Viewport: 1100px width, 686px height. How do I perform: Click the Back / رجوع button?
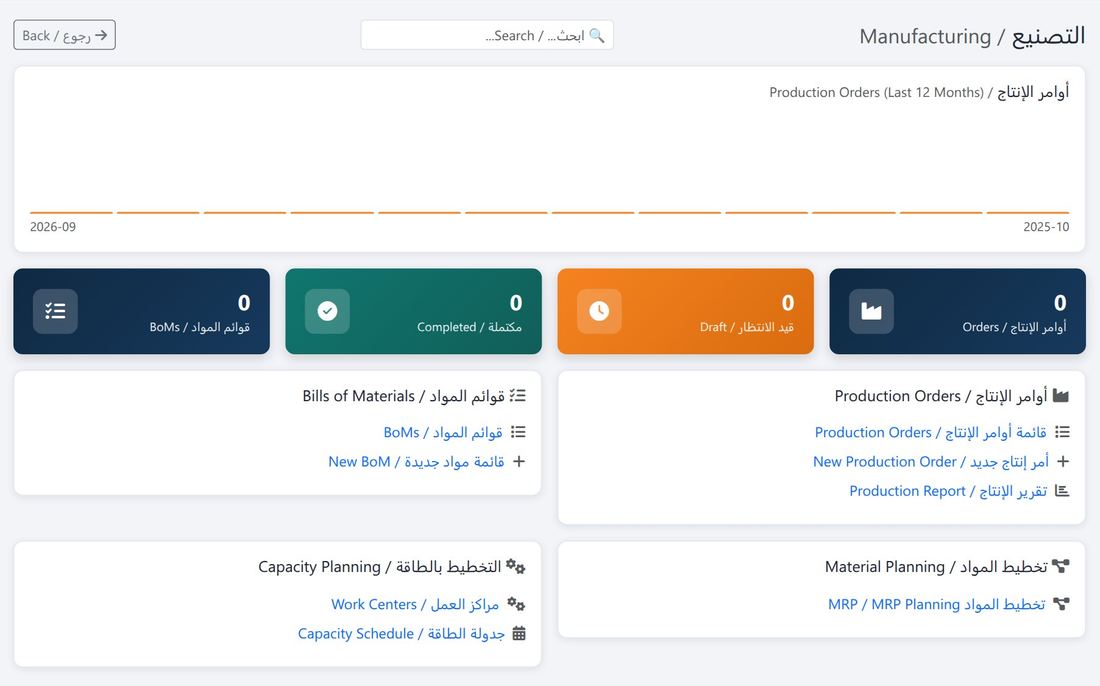click(x=65, y=35)
